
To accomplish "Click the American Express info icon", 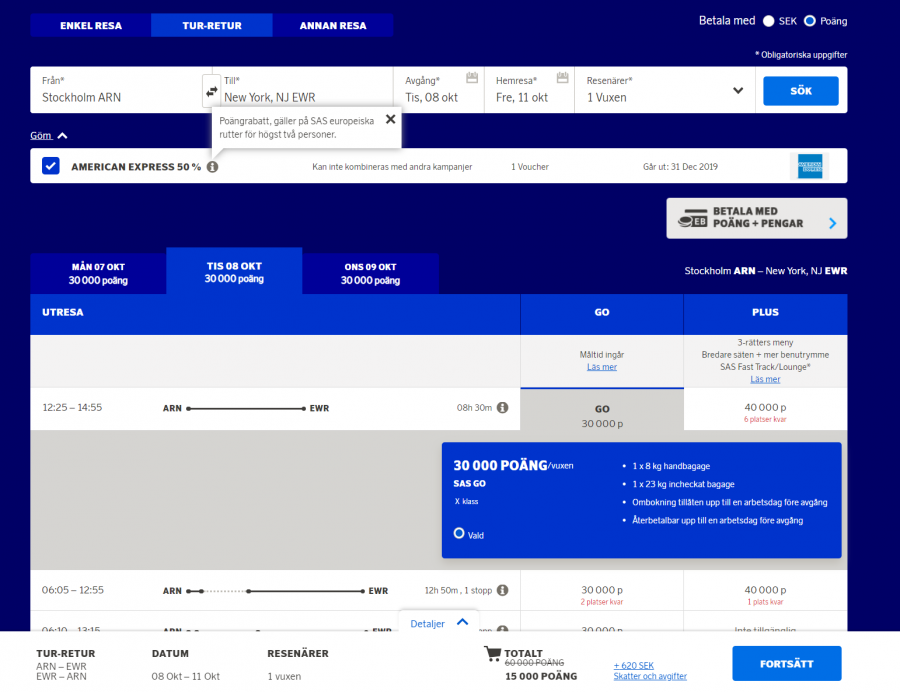I will pos(212,167).
